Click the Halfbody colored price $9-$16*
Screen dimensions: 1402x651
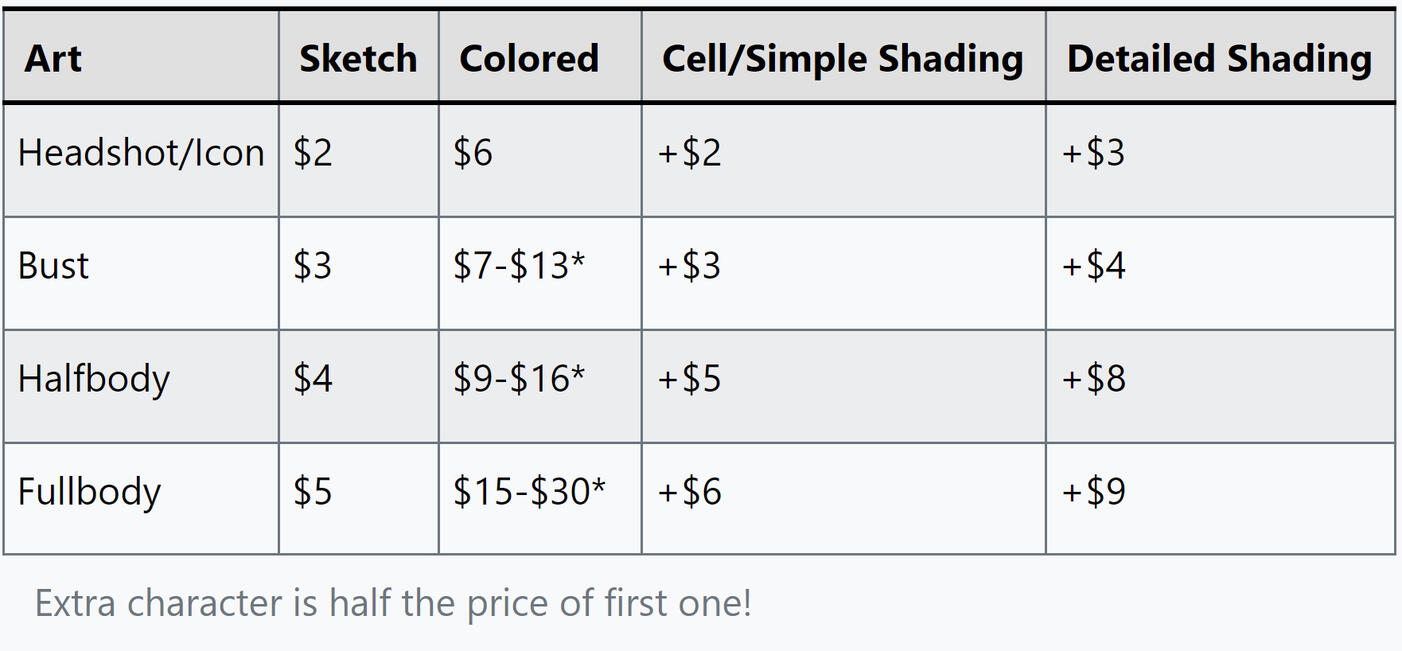[519, 379]
